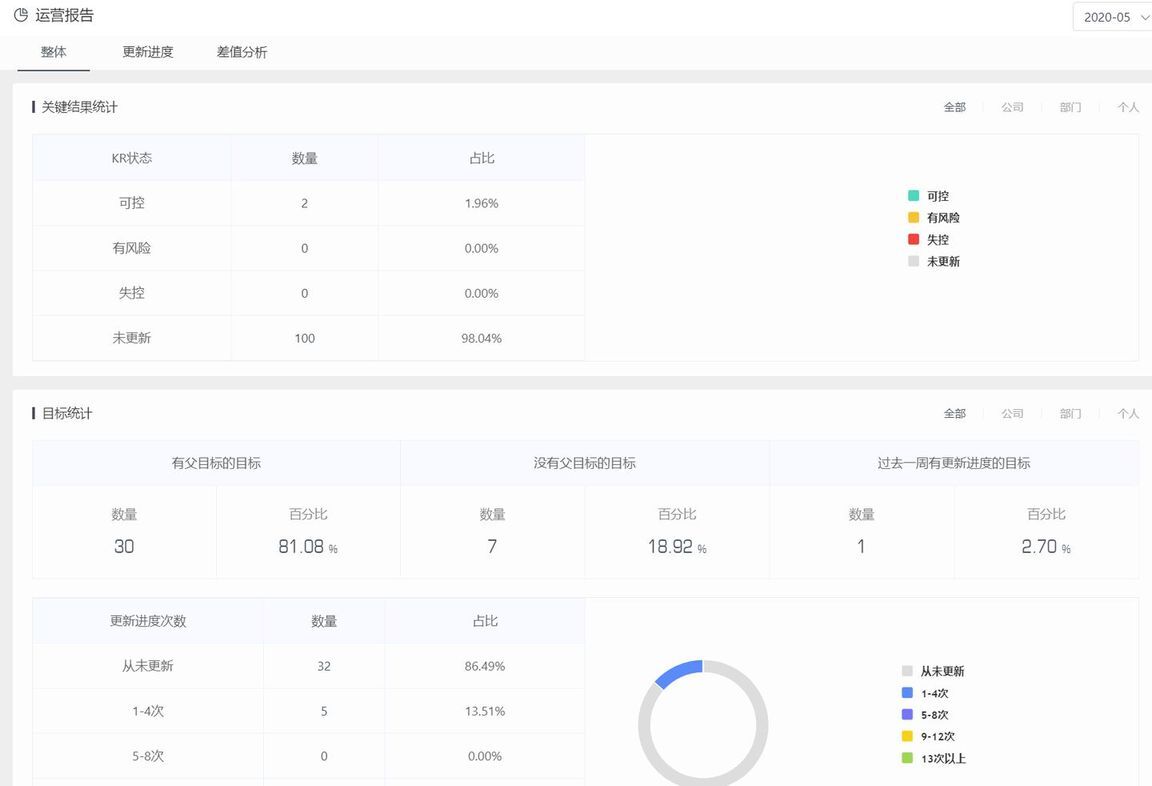Toggle the 未更新 gray legend swatch

point(913,261)
